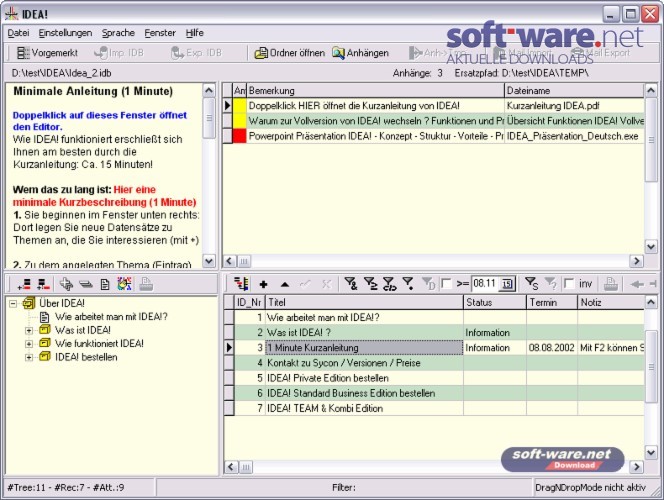
Task: Open the Einstellungen menu
Action: pyautogui.click(x=65, y=33)
